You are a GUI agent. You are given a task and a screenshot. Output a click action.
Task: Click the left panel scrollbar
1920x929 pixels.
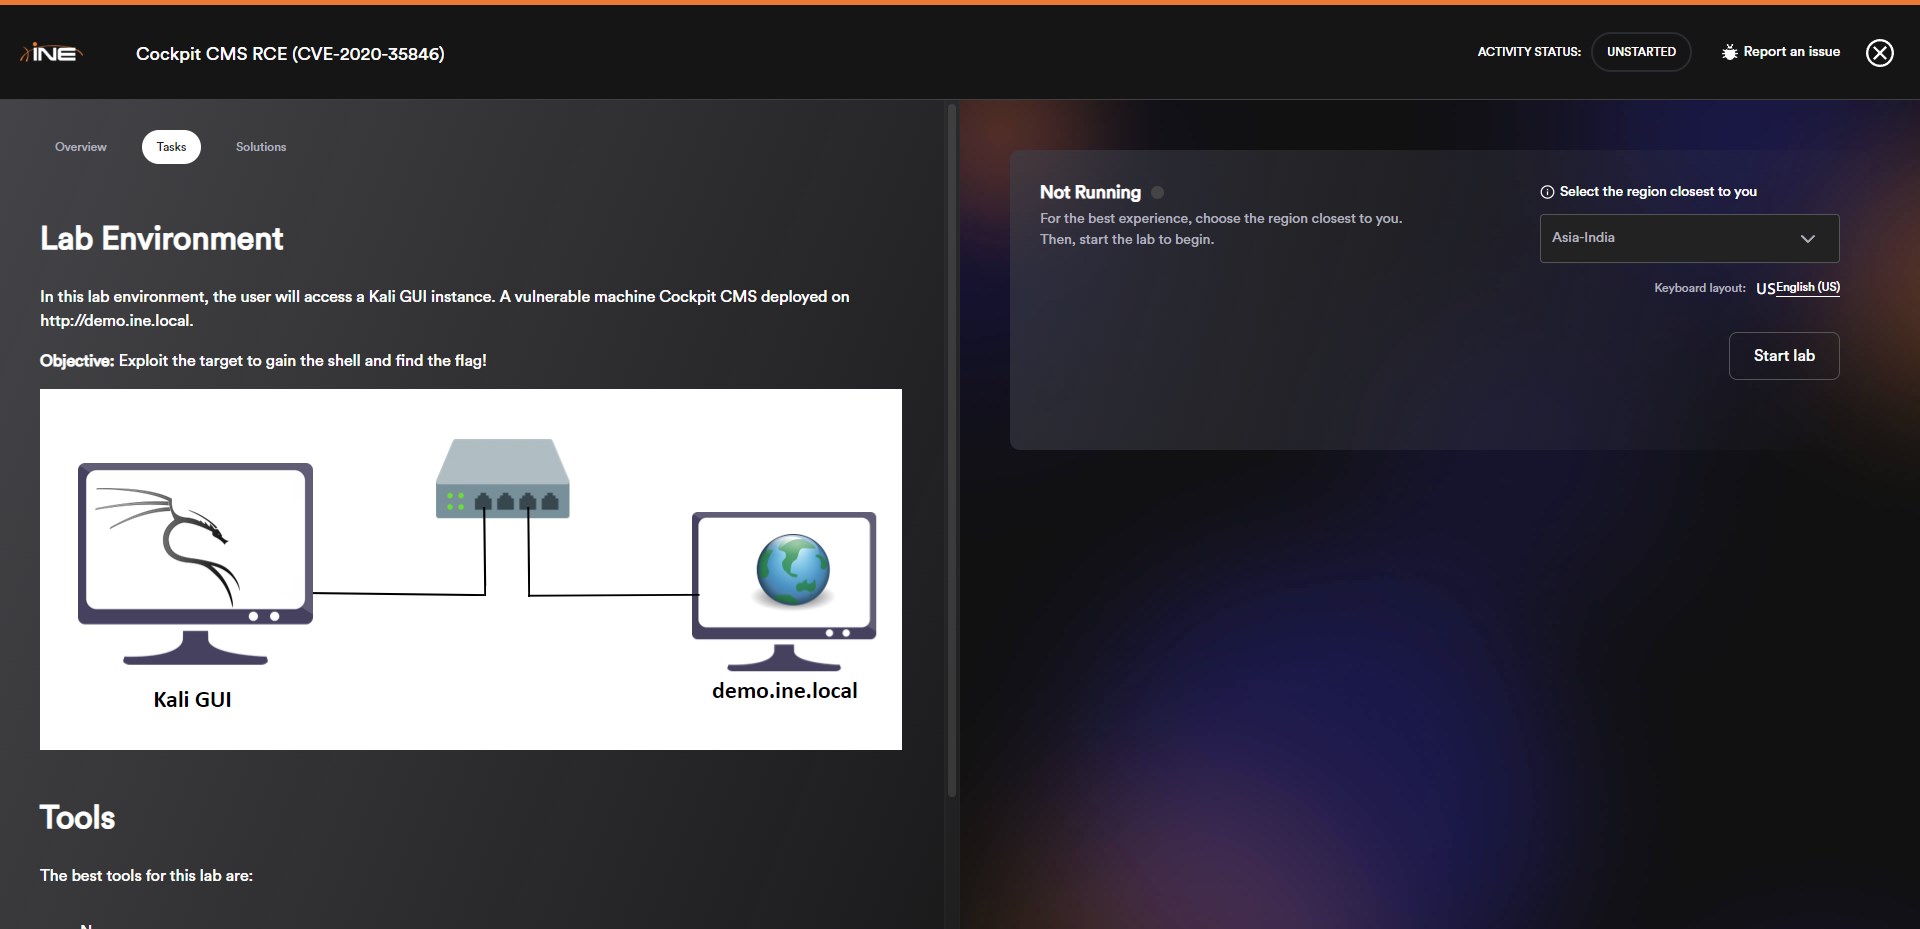coord(952,450)
